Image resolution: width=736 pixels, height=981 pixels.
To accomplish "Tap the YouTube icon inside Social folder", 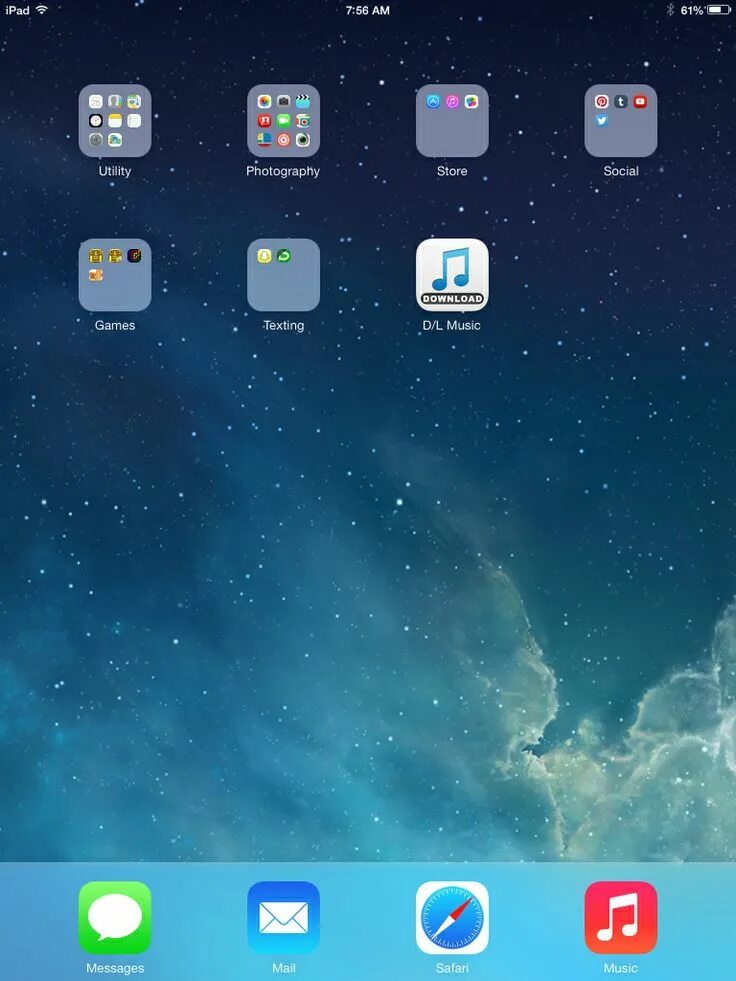I will pos(640,101).
